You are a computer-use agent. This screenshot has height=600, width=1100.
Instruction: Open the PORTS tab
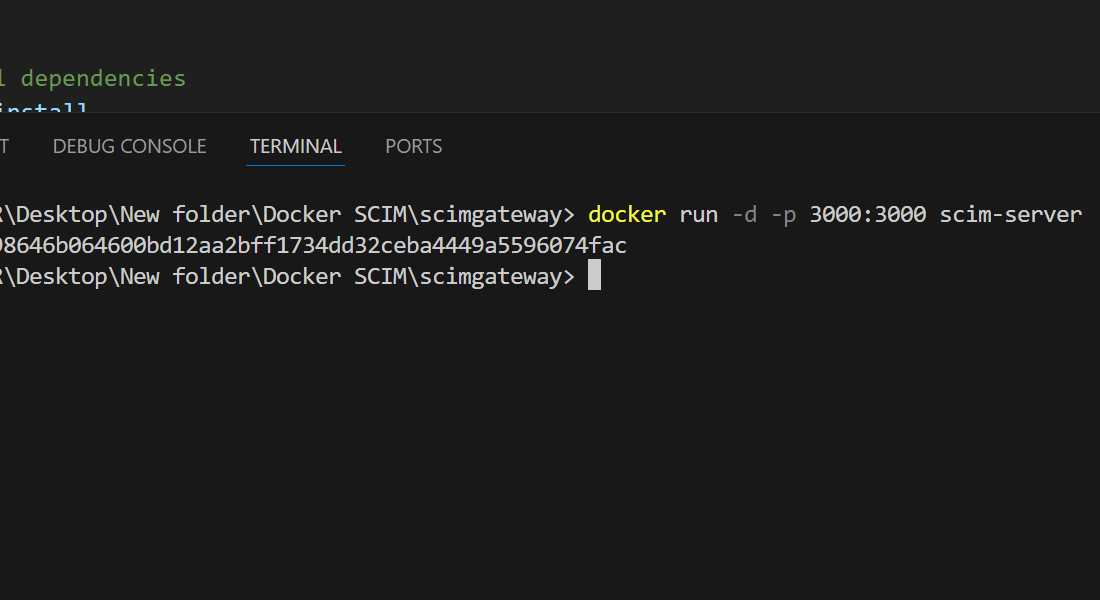coord(413,146)
